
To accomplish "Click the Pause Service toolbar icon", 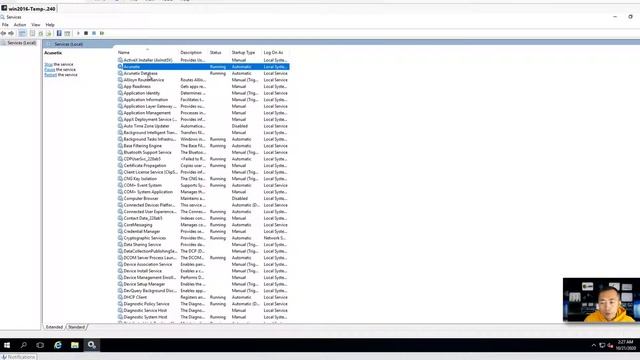I will tap(94, 33).
